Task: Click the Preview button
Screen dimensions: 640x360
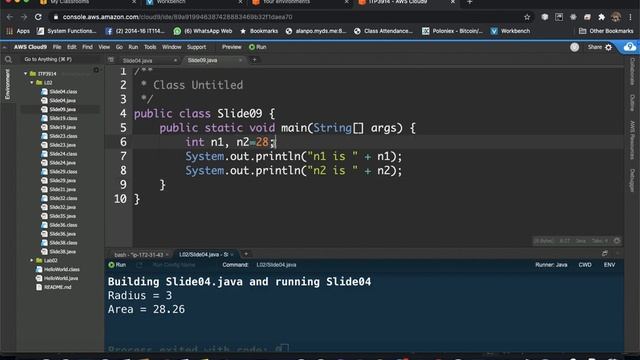Action: (231, 47)
